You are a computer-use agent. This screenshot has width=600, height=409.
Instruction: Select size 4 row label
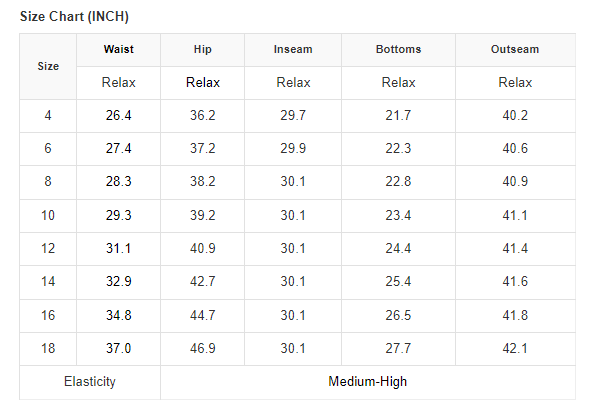(48, 115)
